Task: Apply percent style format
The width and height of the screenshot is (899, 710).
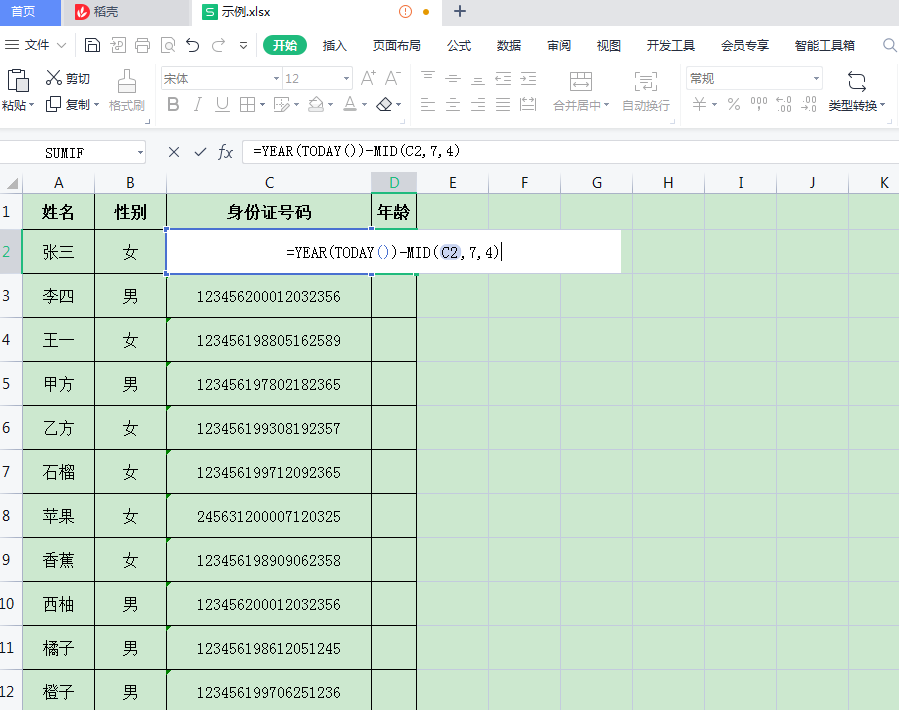Action: [x=734, y=104]
